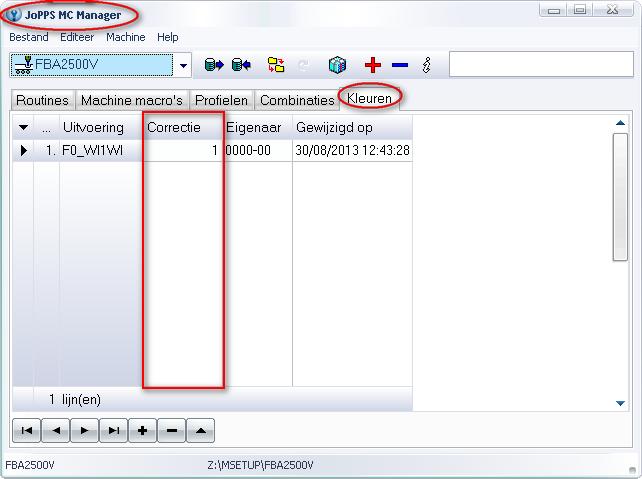Click the 1 lijn(en) footer text

tap(75, 400)
